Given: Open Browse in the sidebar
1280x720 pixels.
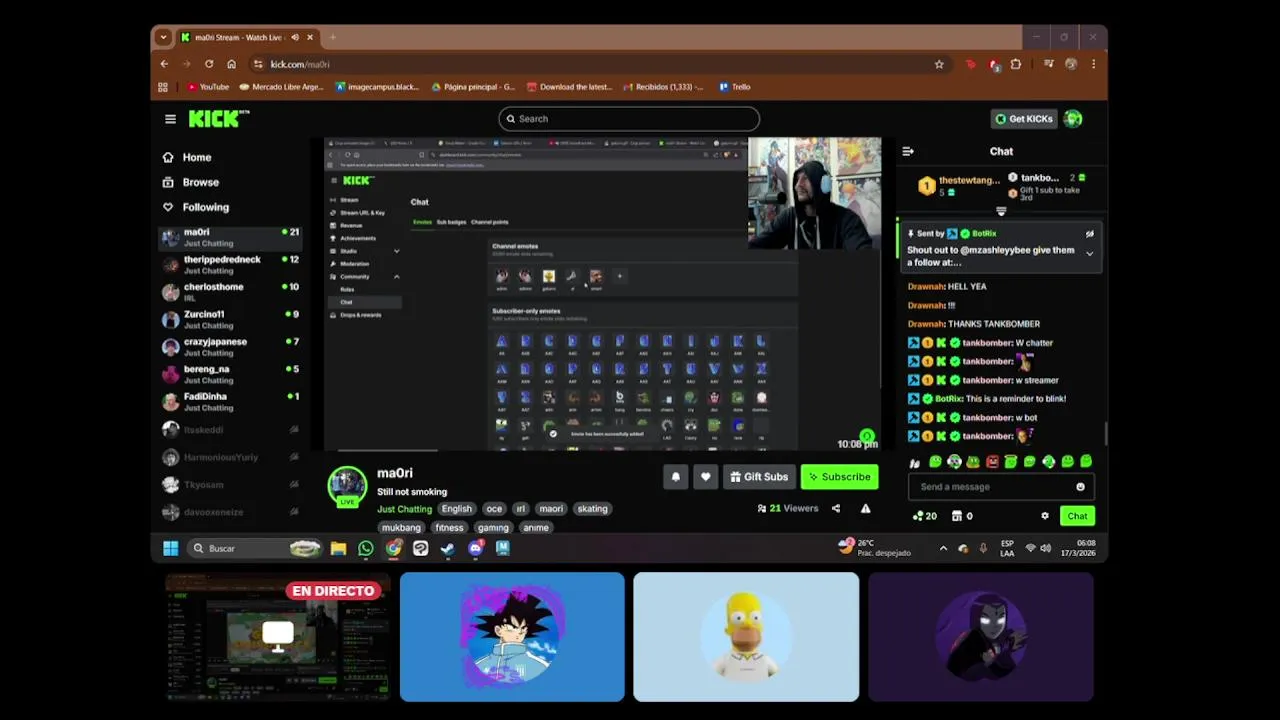Looking at the screenshot, I should point(190,182).
